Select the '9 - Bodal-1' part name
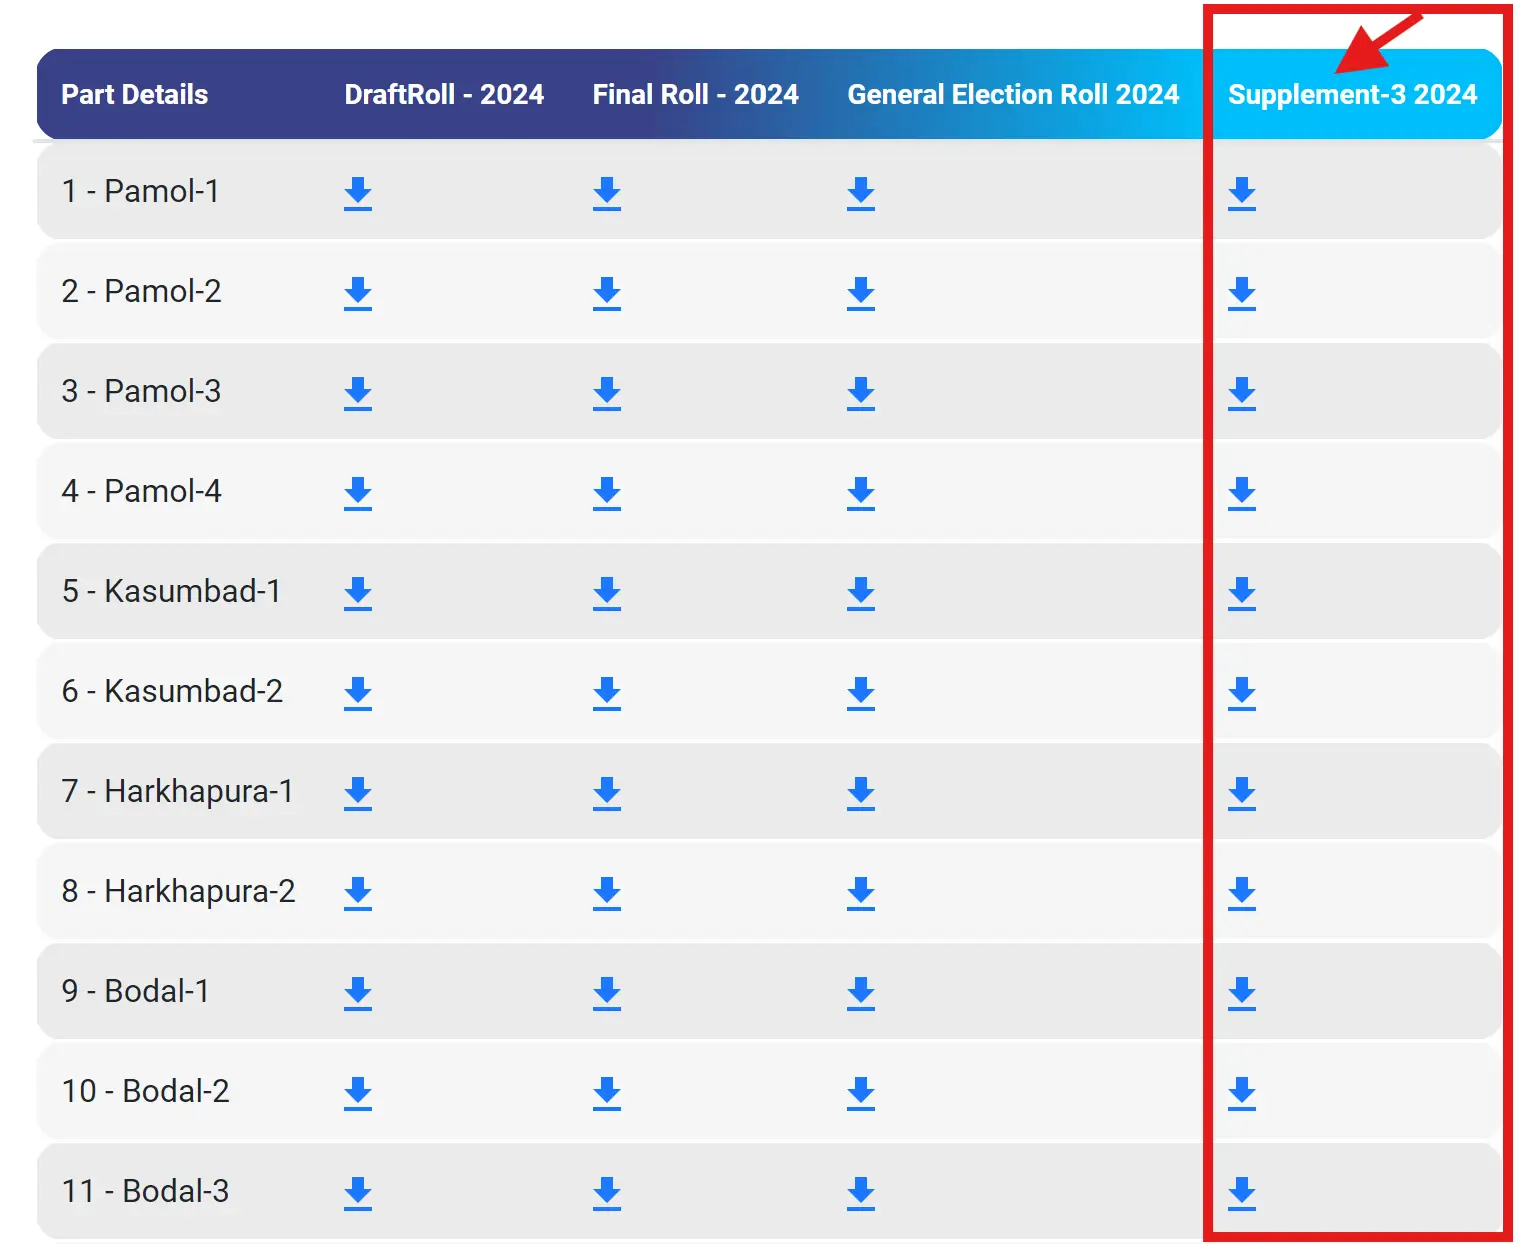 click(135, 991)
